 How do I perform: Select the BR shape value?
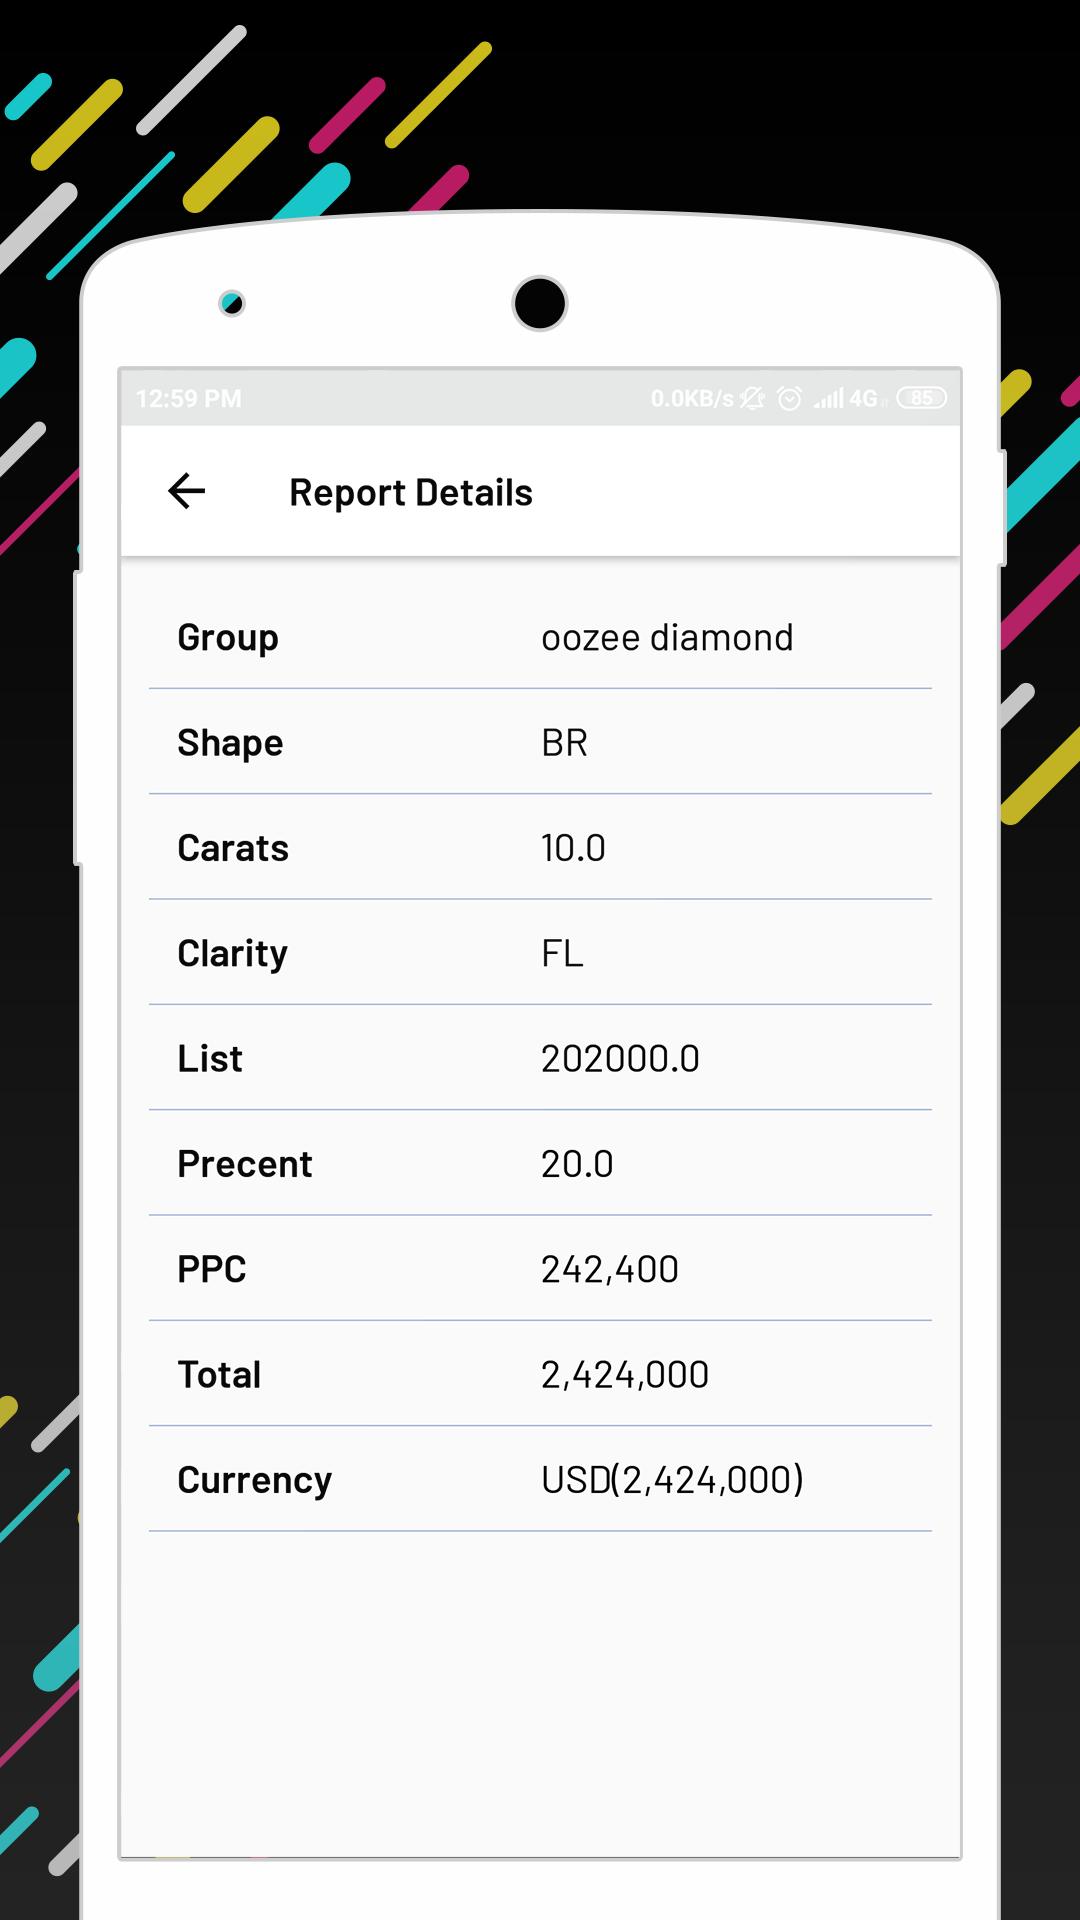tap(564, 743)
